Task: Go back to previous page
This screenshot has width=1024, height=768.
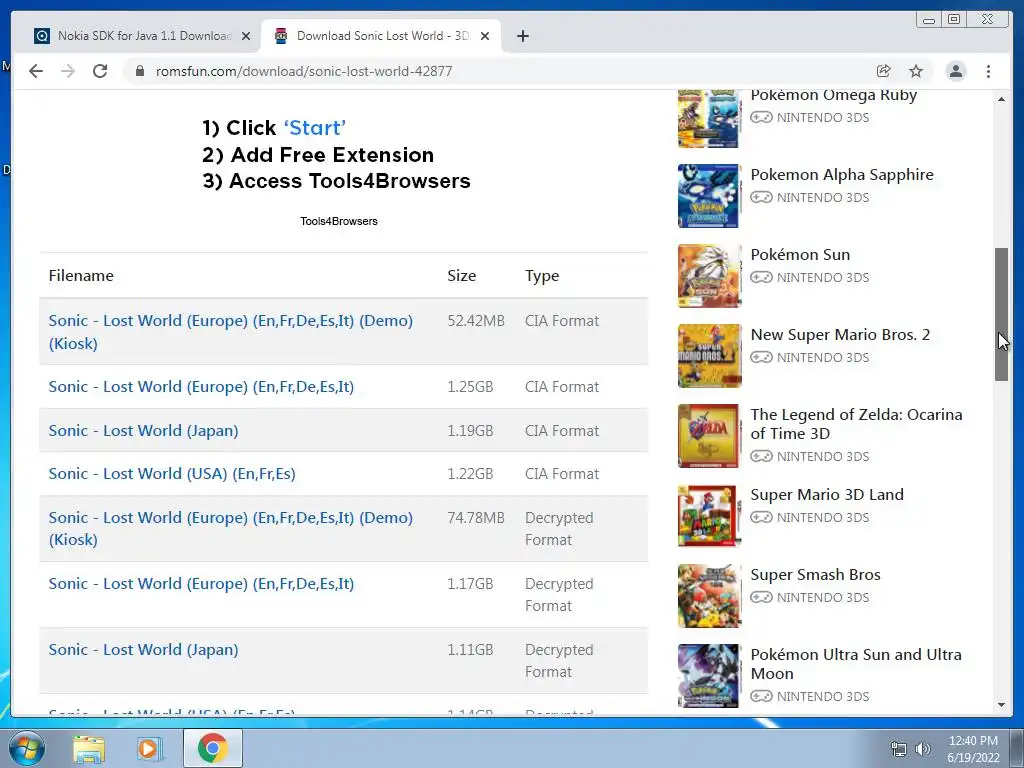Action: point(36,71)
